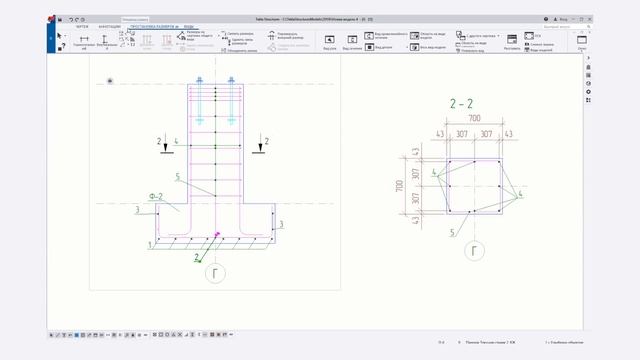
Task: Select the section title 2 – 2
Action: [x=461, y=104]
